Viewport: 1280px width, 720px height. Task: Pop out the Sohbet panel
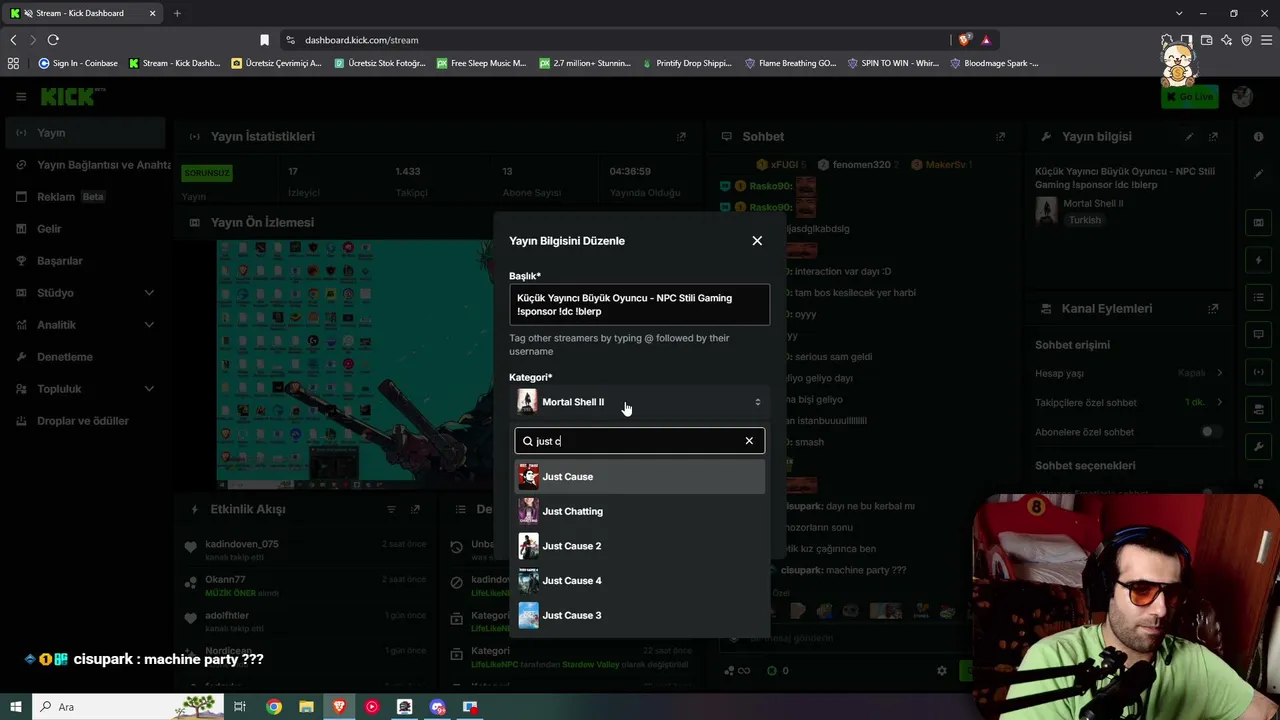tap(1000, 137)
